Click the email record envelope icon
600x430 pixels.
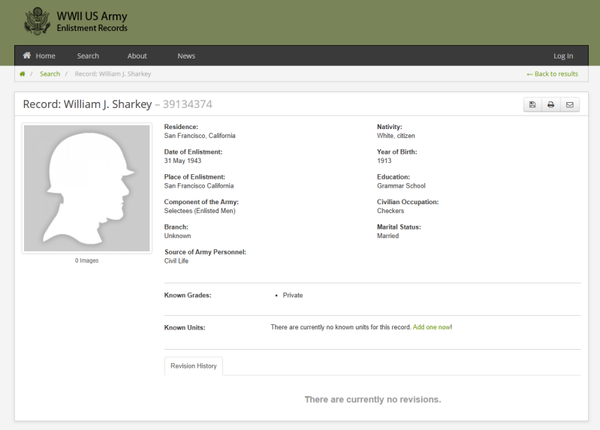click(x=570, y=104)
